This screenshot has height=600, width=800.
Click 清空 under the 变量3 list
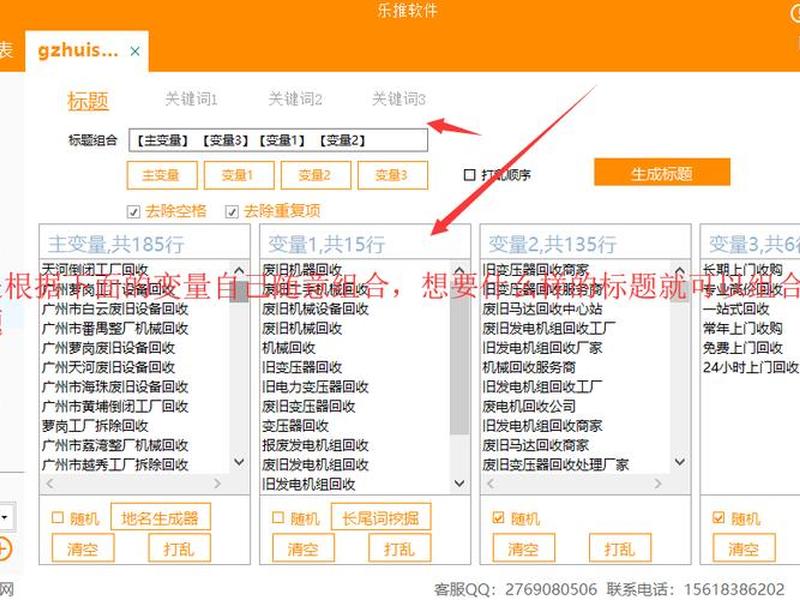point(744,548)
